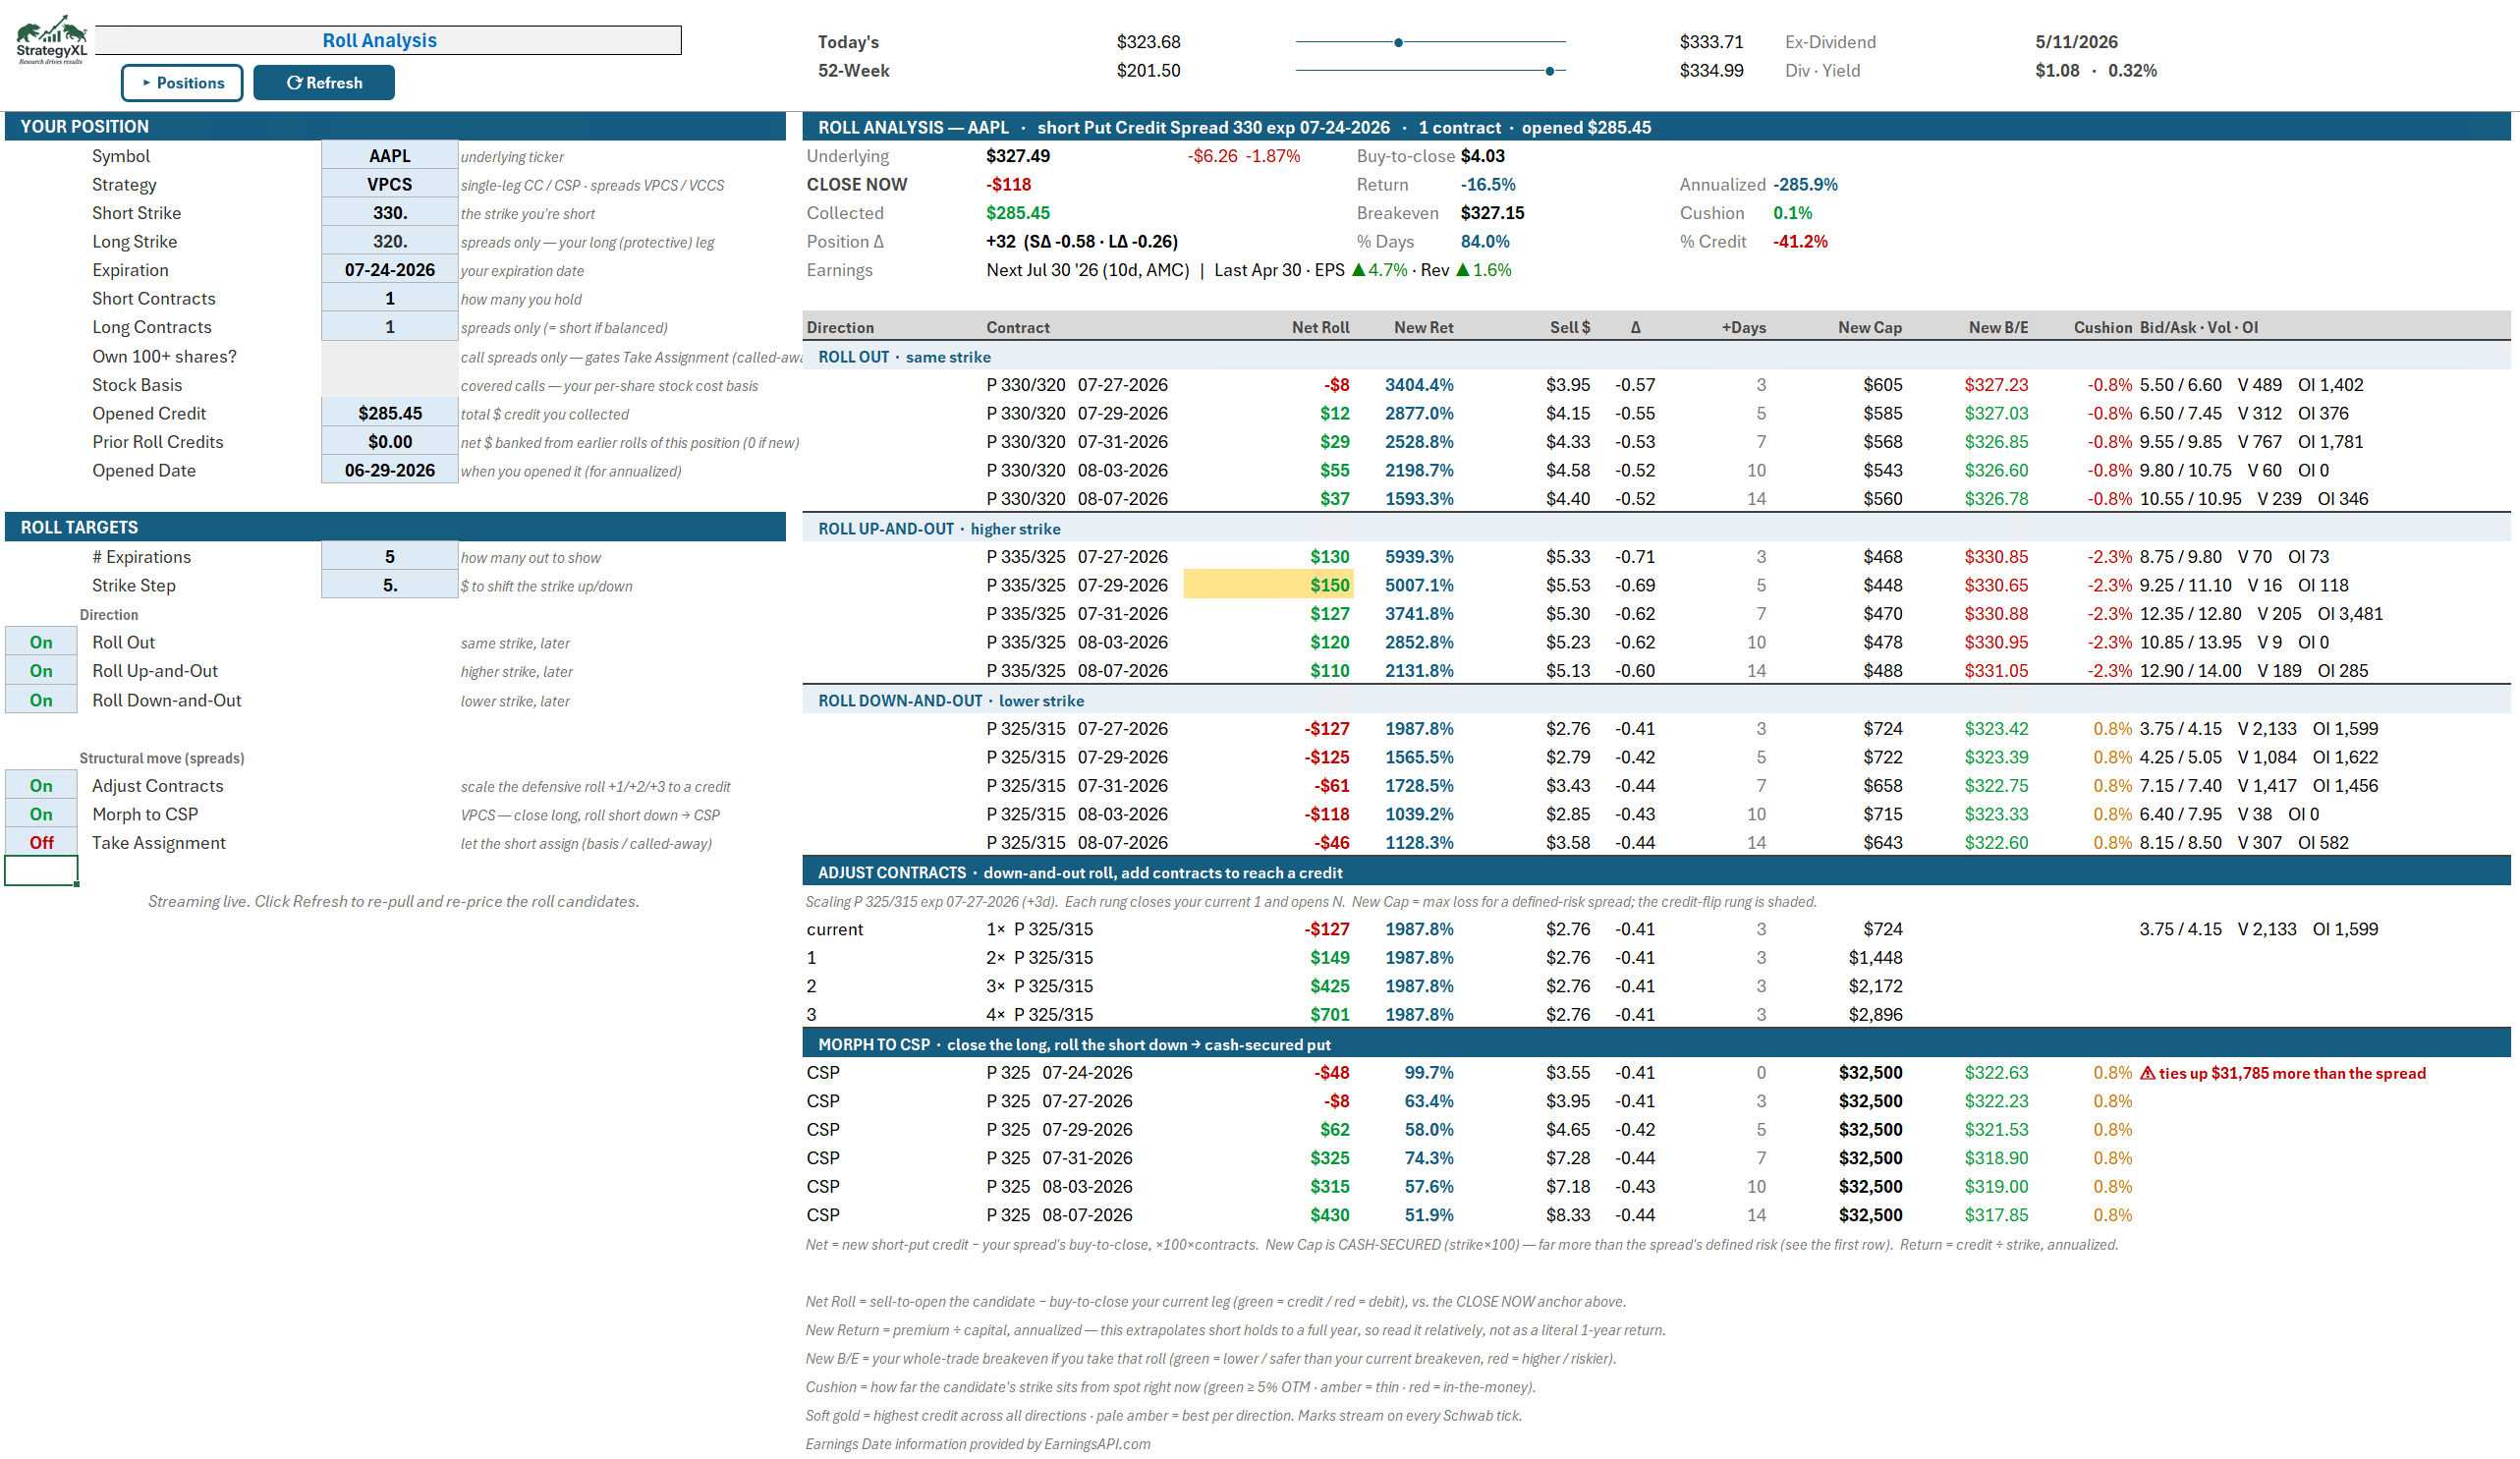Toggle the Roll Out direction switch
Viewport: 2520px width, 1459px height.
[x=41, y=642]
